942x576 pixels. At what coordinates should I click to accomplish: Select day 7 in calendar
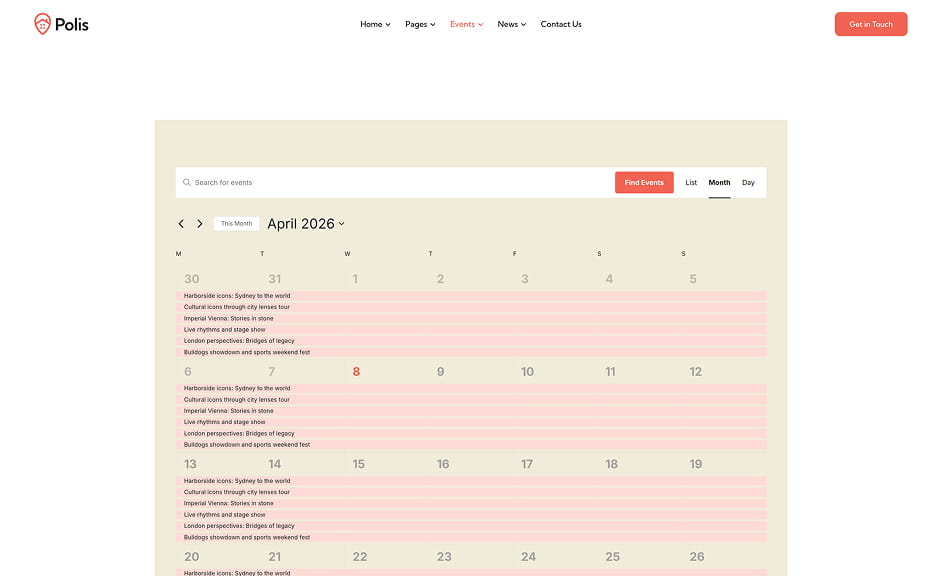tap(272, 371)
